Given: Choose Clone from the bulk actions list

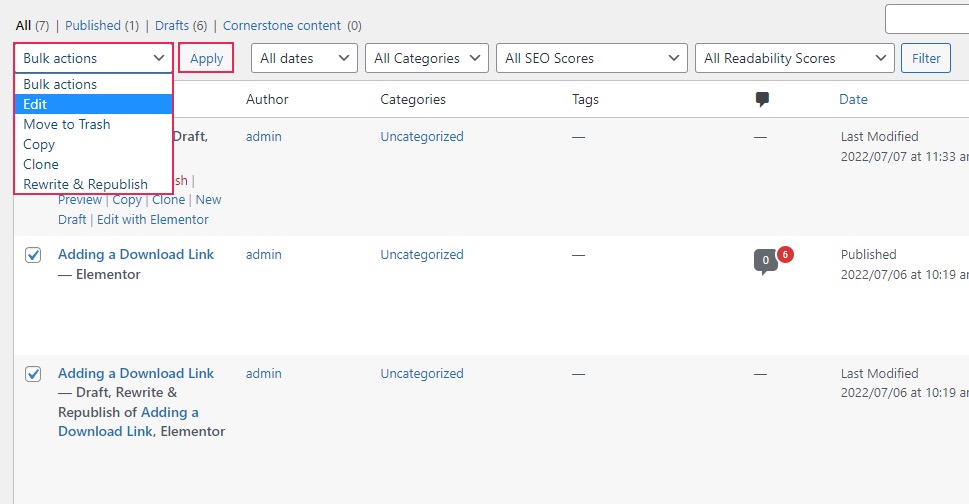Looking at the screenshot, I should pos(93,164).
